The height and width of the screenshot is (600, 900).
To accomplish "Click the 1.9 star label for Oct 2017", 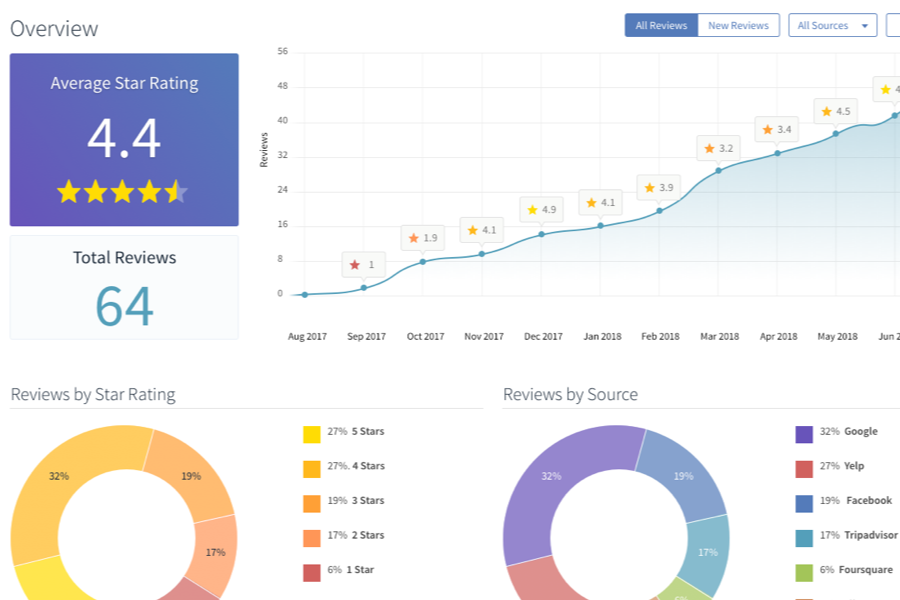I will (422, 238).
